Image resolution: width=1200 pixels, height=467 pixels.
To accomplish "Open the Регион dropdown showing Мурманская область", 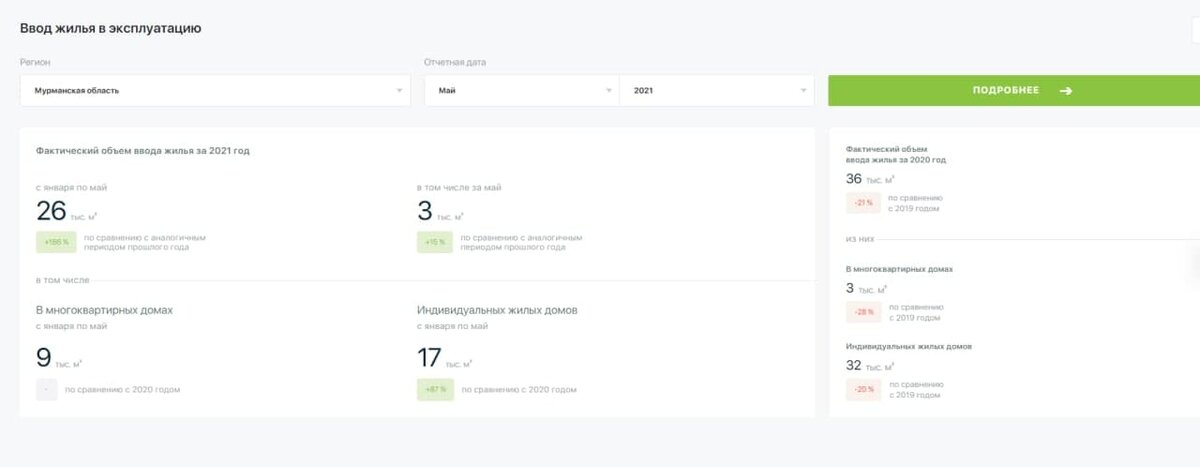I will (x=215, y=90).
